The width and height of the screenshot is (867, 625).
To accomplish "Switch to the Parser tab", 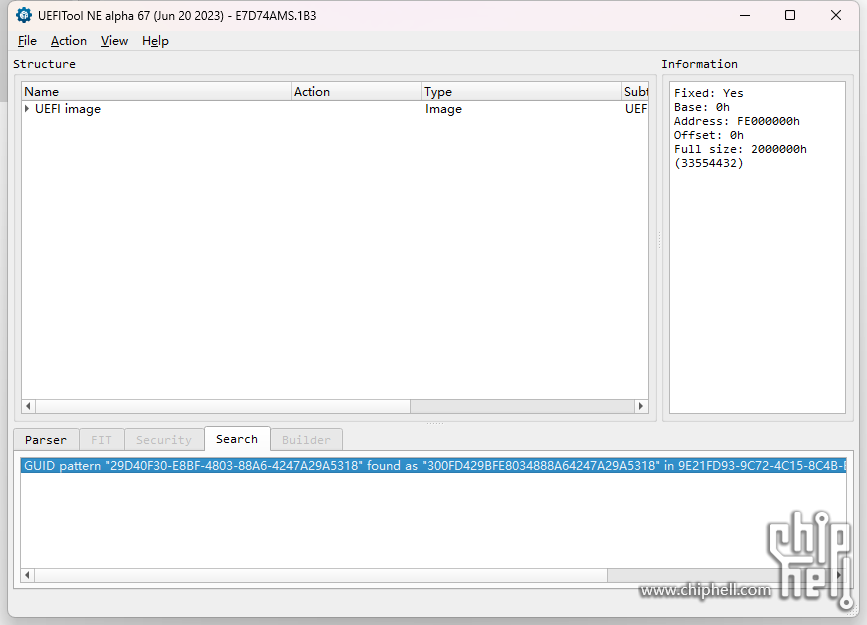I will [46, 440].
